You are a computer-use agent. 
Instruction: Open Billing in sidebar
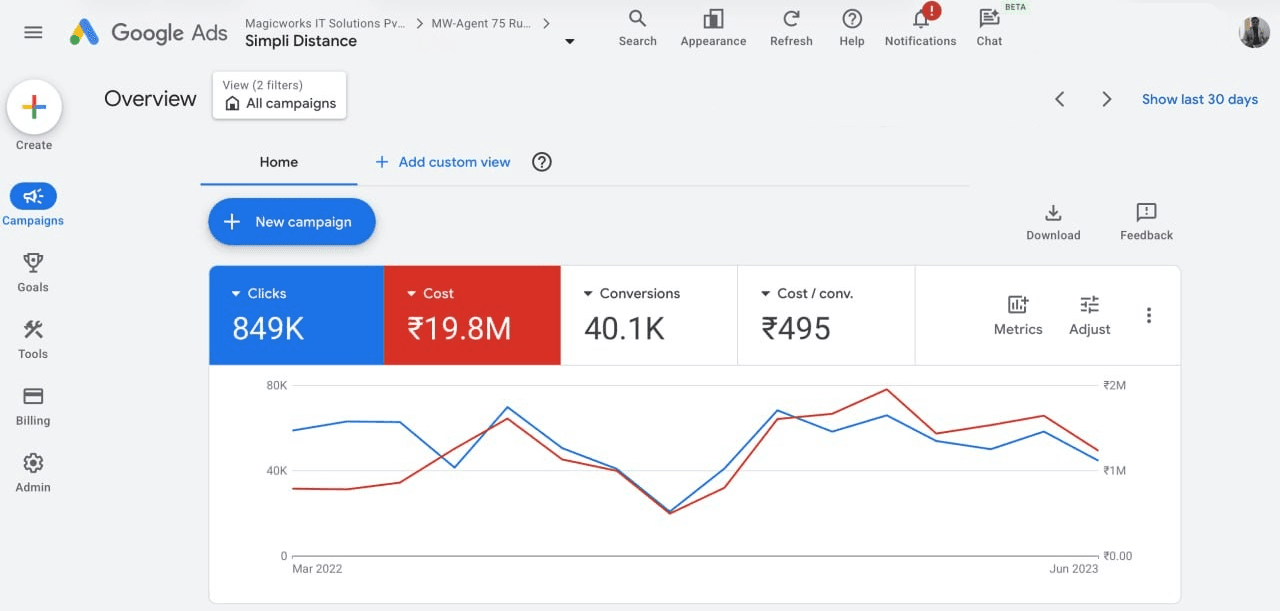pos(33,406)
